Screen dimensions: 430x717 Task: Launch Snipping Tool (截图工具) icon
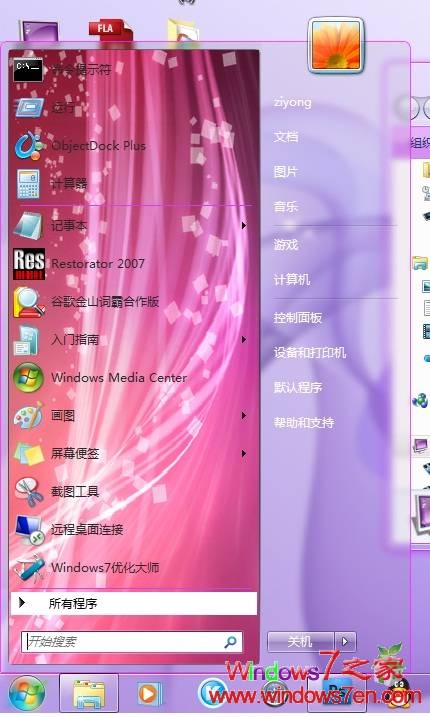tap(29, 492)
